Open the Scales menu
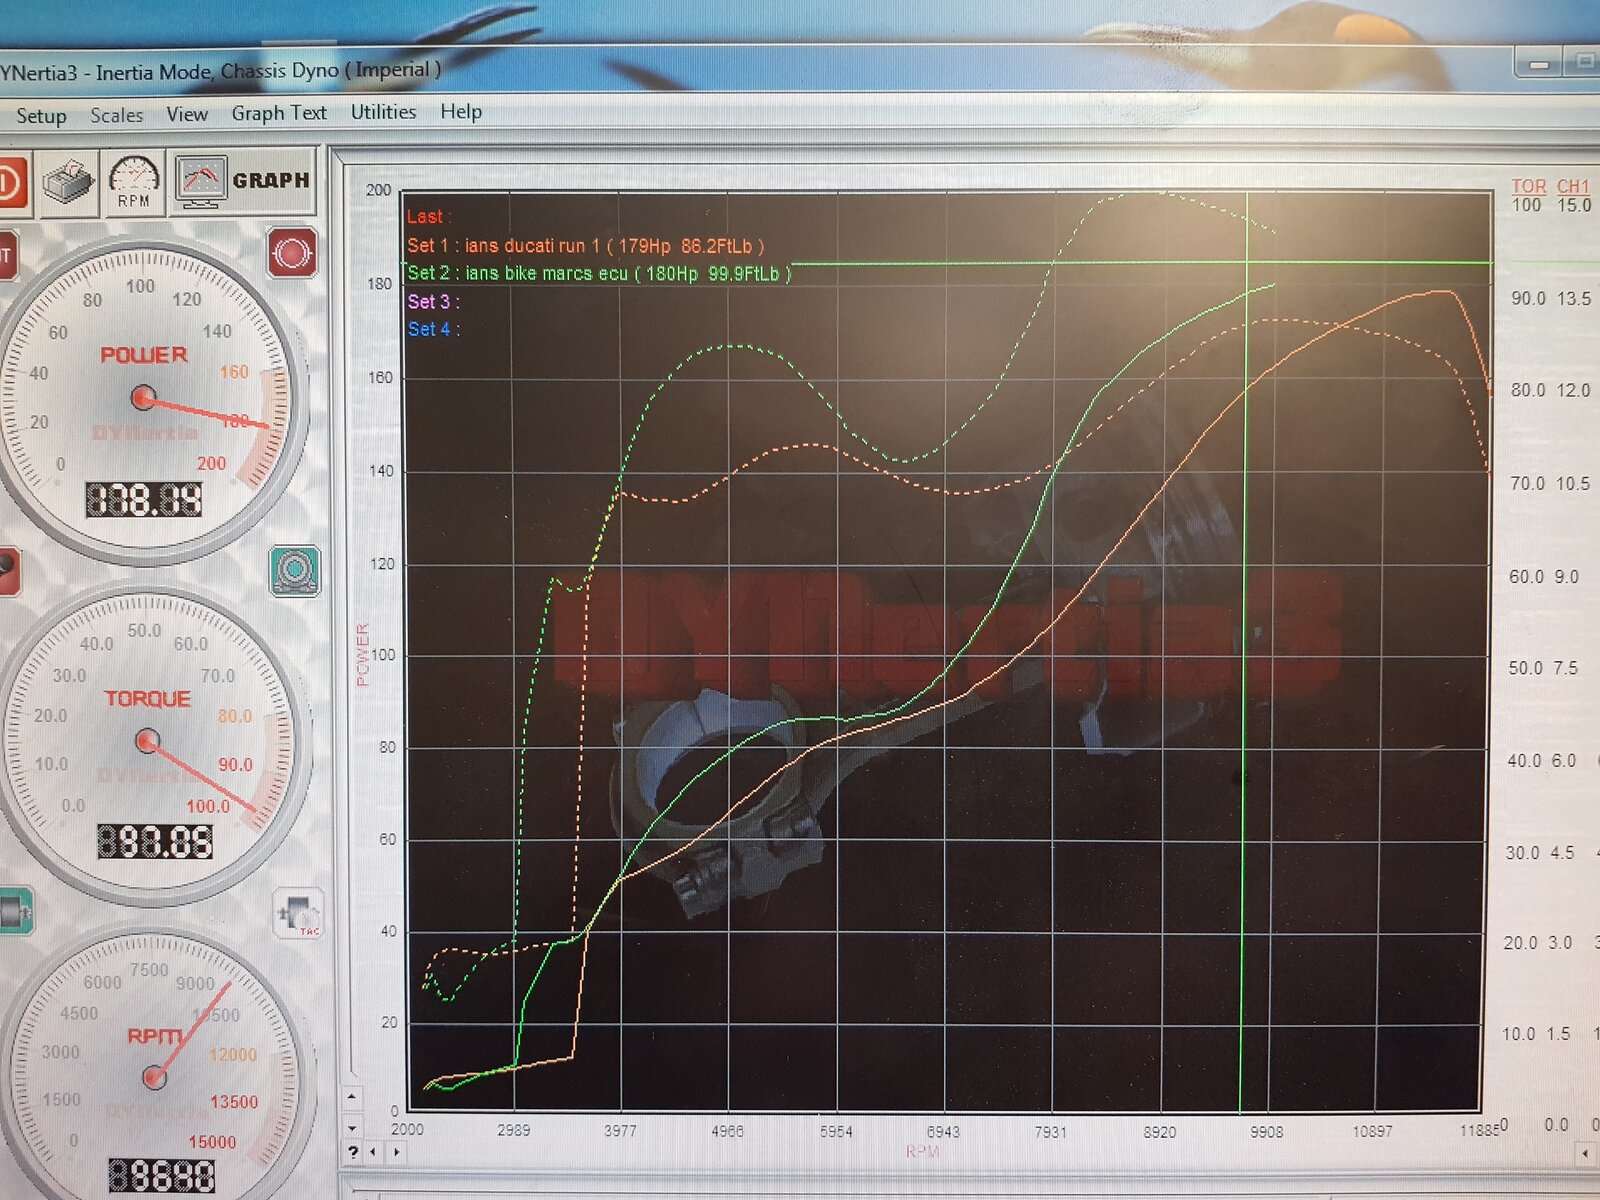Image resolution: width=1600 pixels, height=1200 pixels. 116,115
